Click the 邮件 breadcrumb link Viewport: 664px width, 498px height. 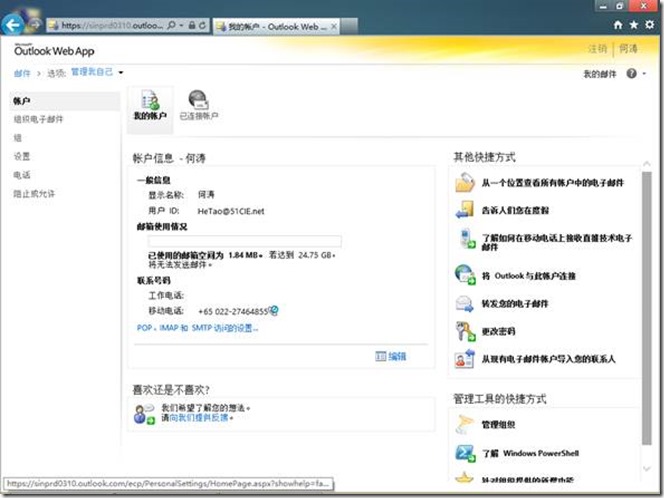(x=22, y=73)
